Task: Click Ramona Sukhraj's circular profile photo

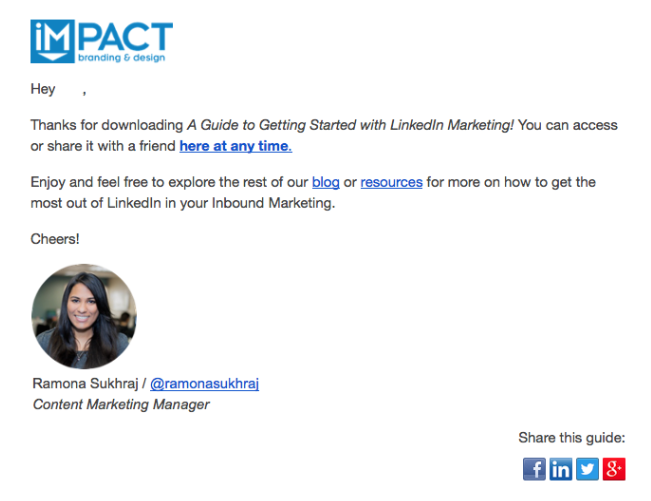Action: (x=84, y=316)
